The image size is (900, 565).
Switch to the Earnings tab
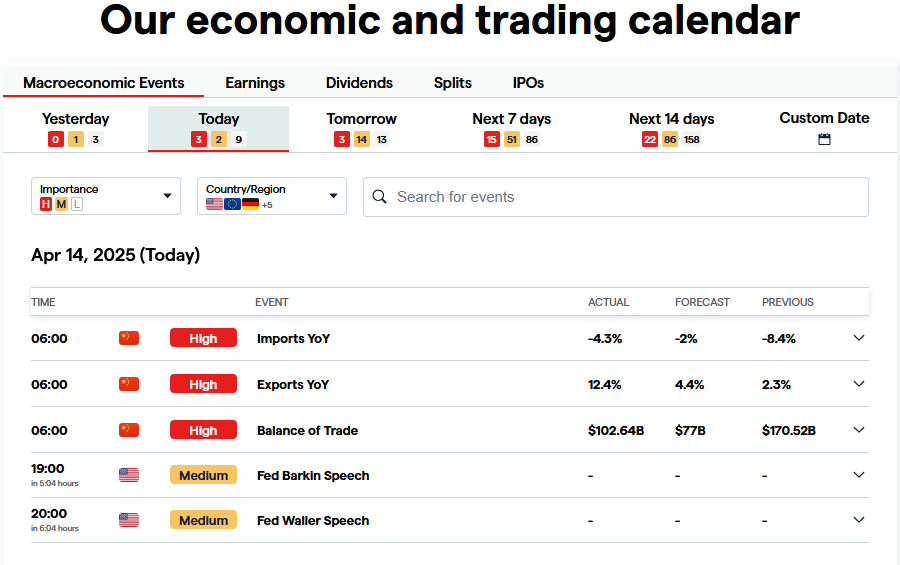[x=255, y=83]
